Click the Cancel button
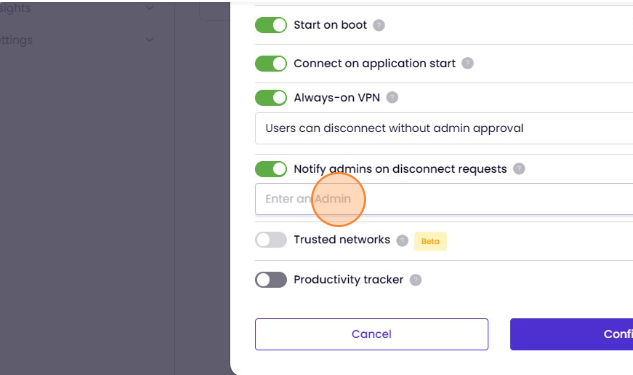The height and width of the screenshot is (375, 633). [372, 334]
